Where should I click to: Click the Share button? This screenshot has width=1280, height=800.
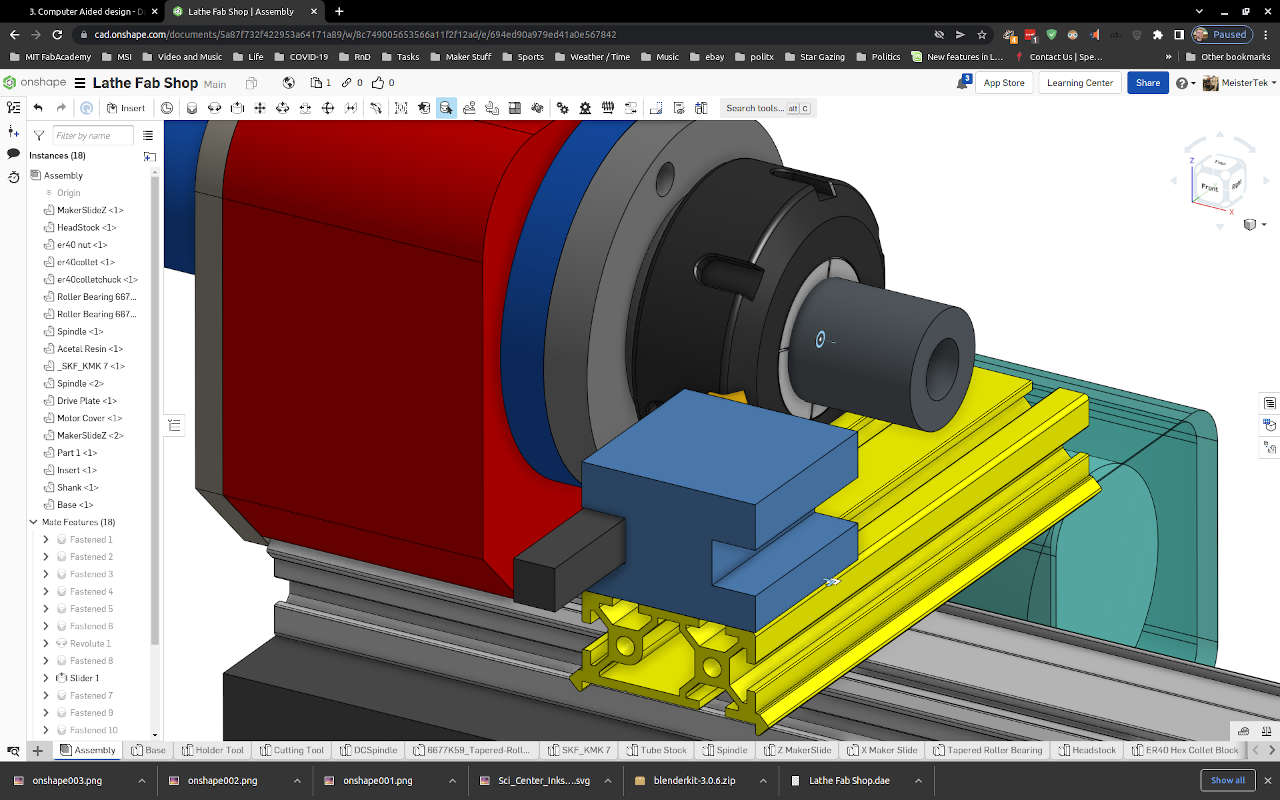(x=1148, y=83)
